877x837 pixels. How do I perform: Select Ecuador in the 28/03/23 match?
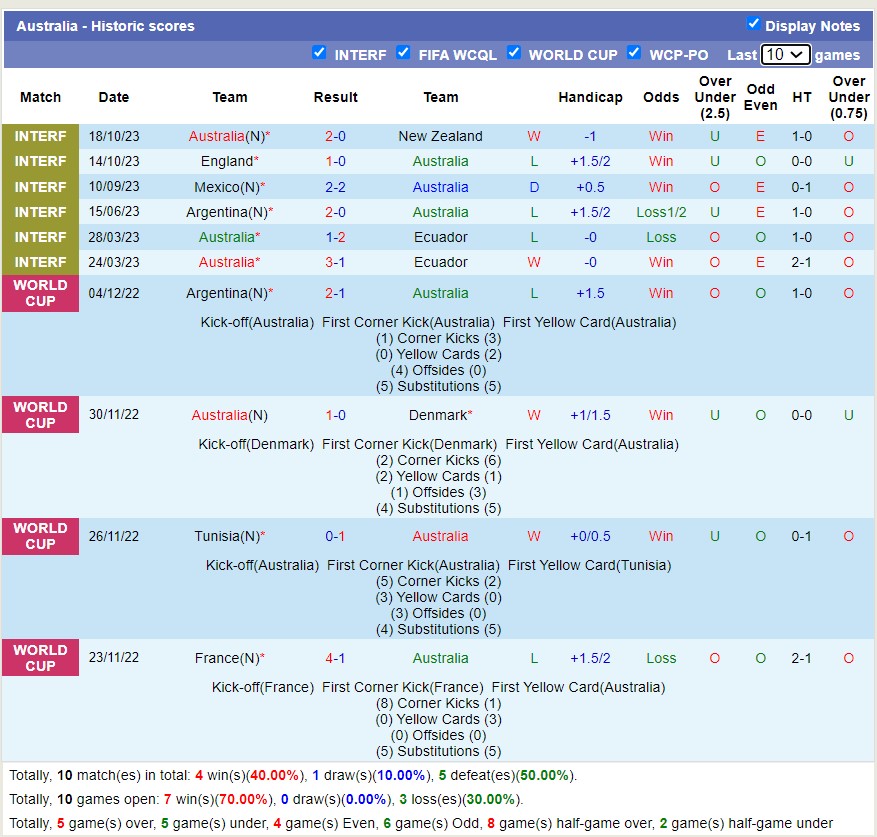(440, 237)
